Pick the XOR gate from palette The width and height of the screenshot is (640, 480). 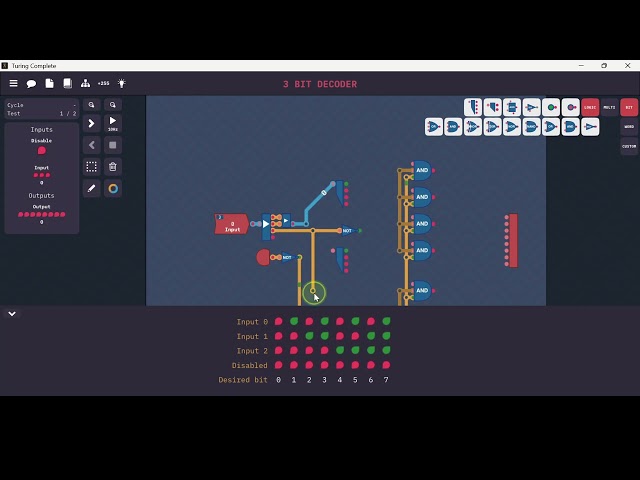pos(492,127)
